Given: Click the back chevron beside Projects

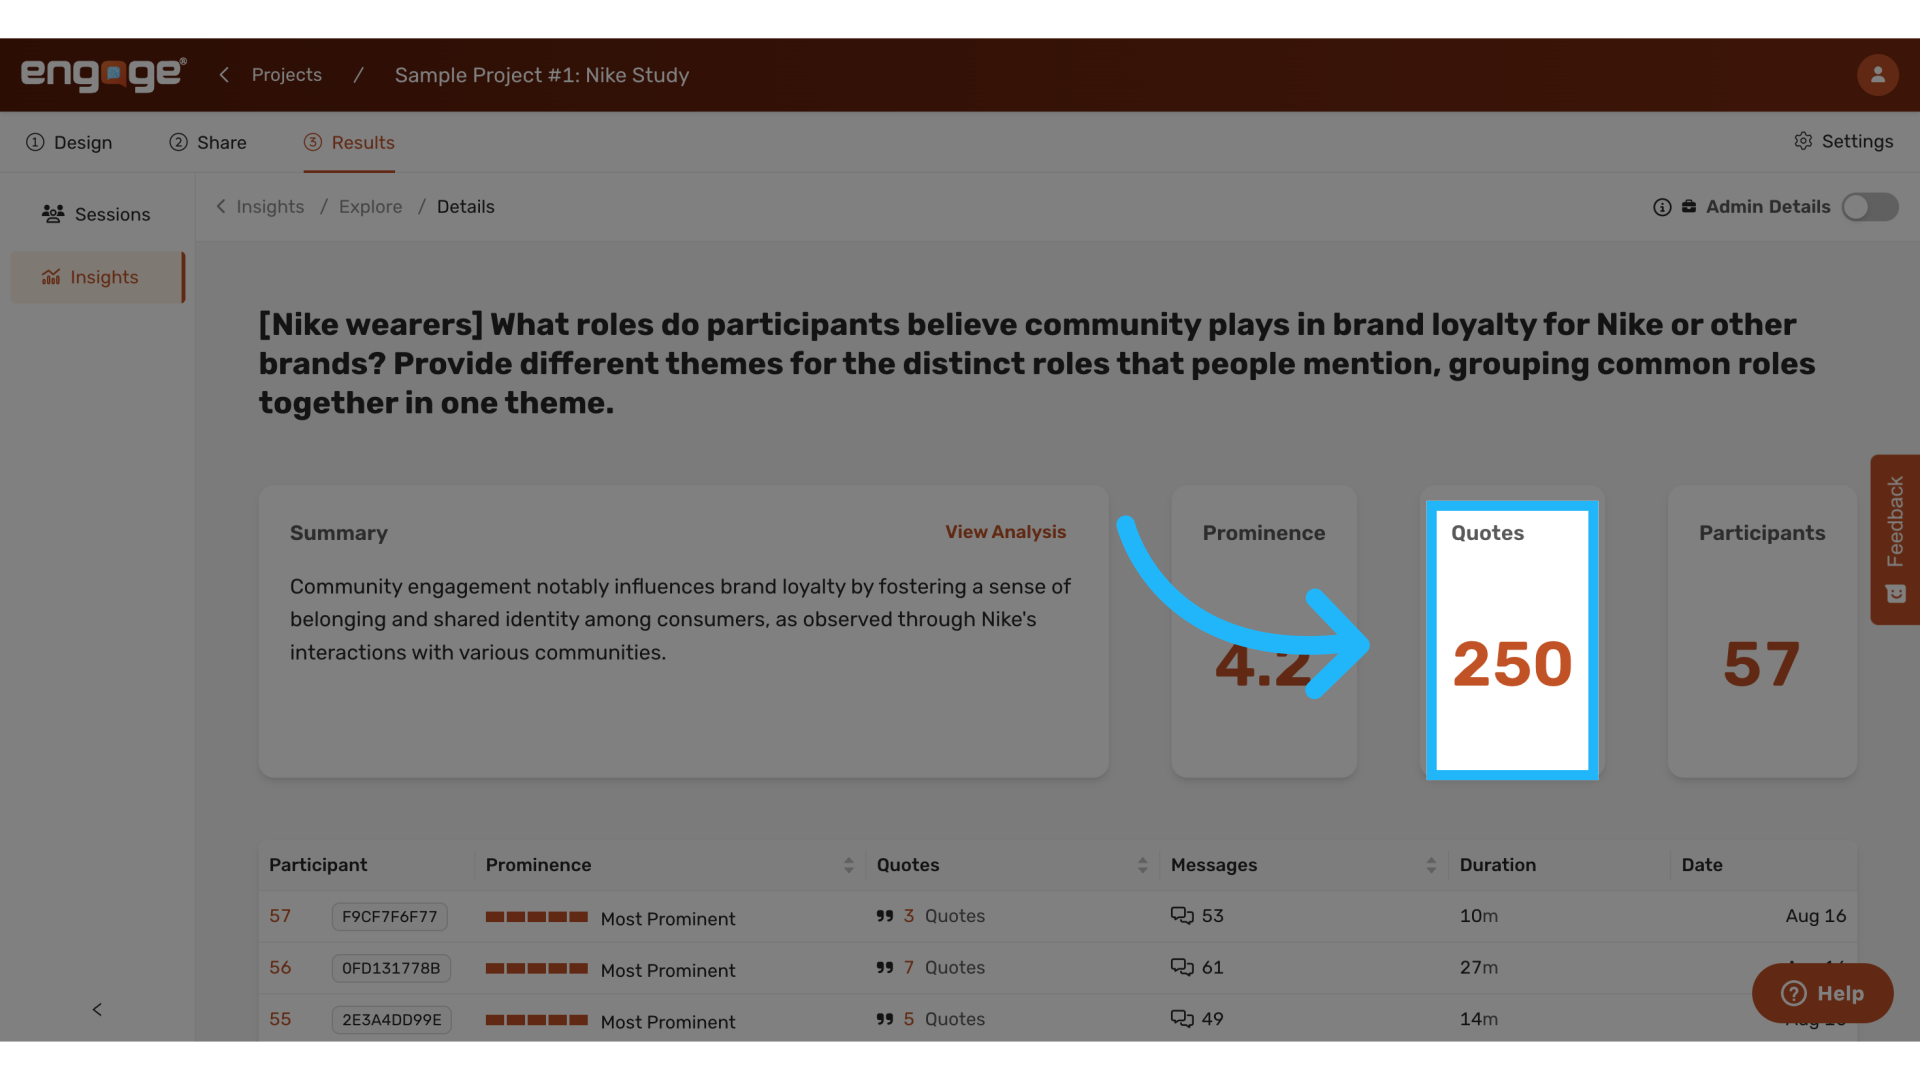Looking at the screenshot, I should [x=224, y=75].
